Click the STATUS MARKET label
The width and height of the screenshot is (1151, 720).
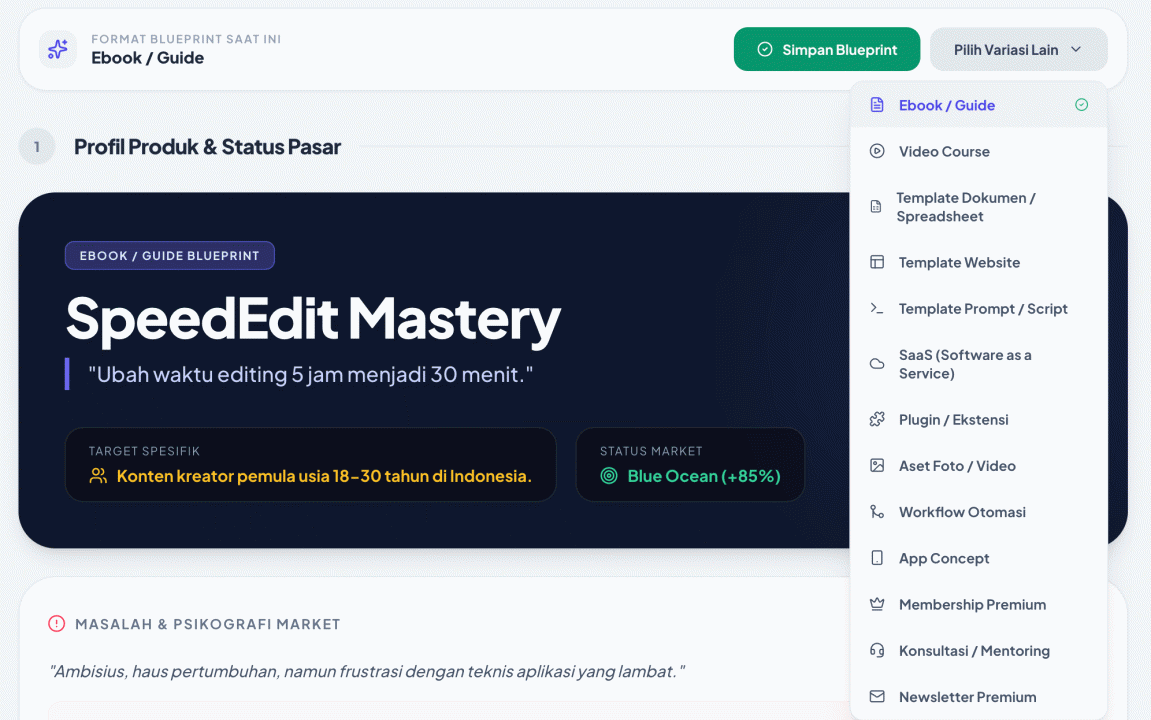pyautogui.click(x=651, y=451)
